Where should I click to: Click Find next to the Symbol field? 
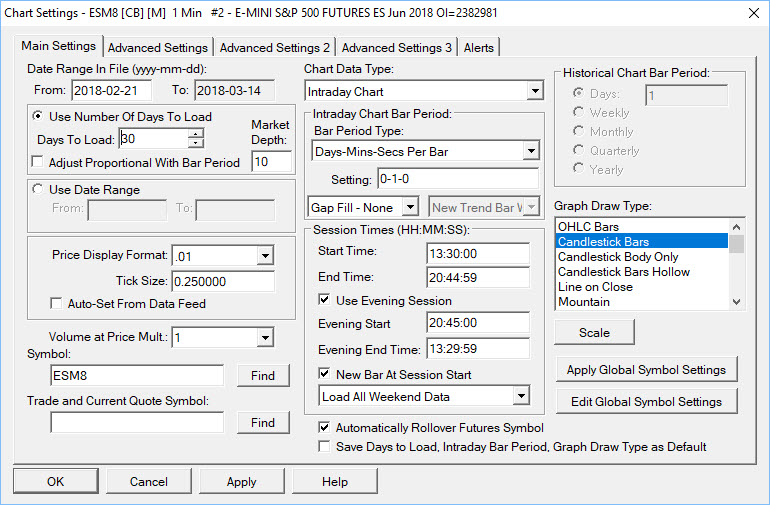point(263,376)
